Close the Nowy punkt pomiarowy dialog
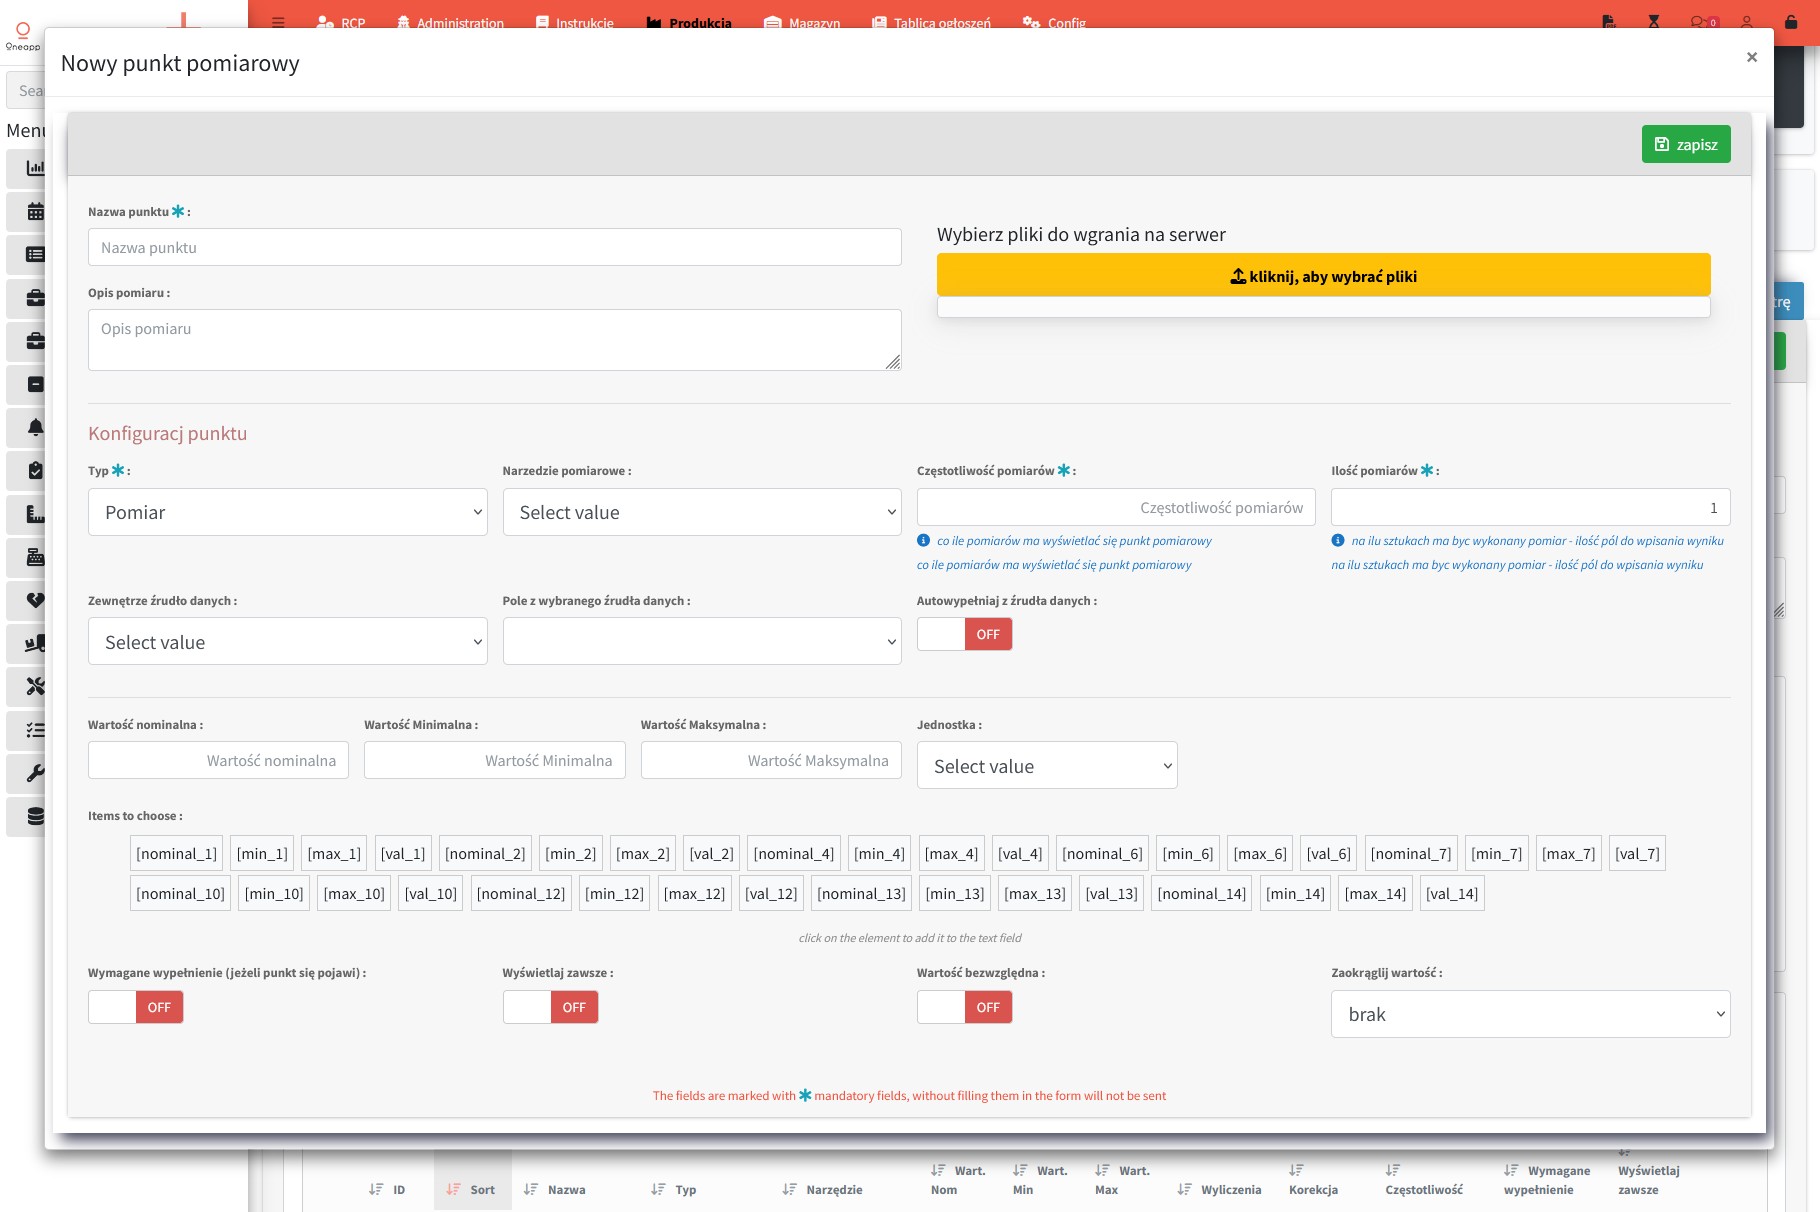1820x1212 pixels. click(1752, 57)
